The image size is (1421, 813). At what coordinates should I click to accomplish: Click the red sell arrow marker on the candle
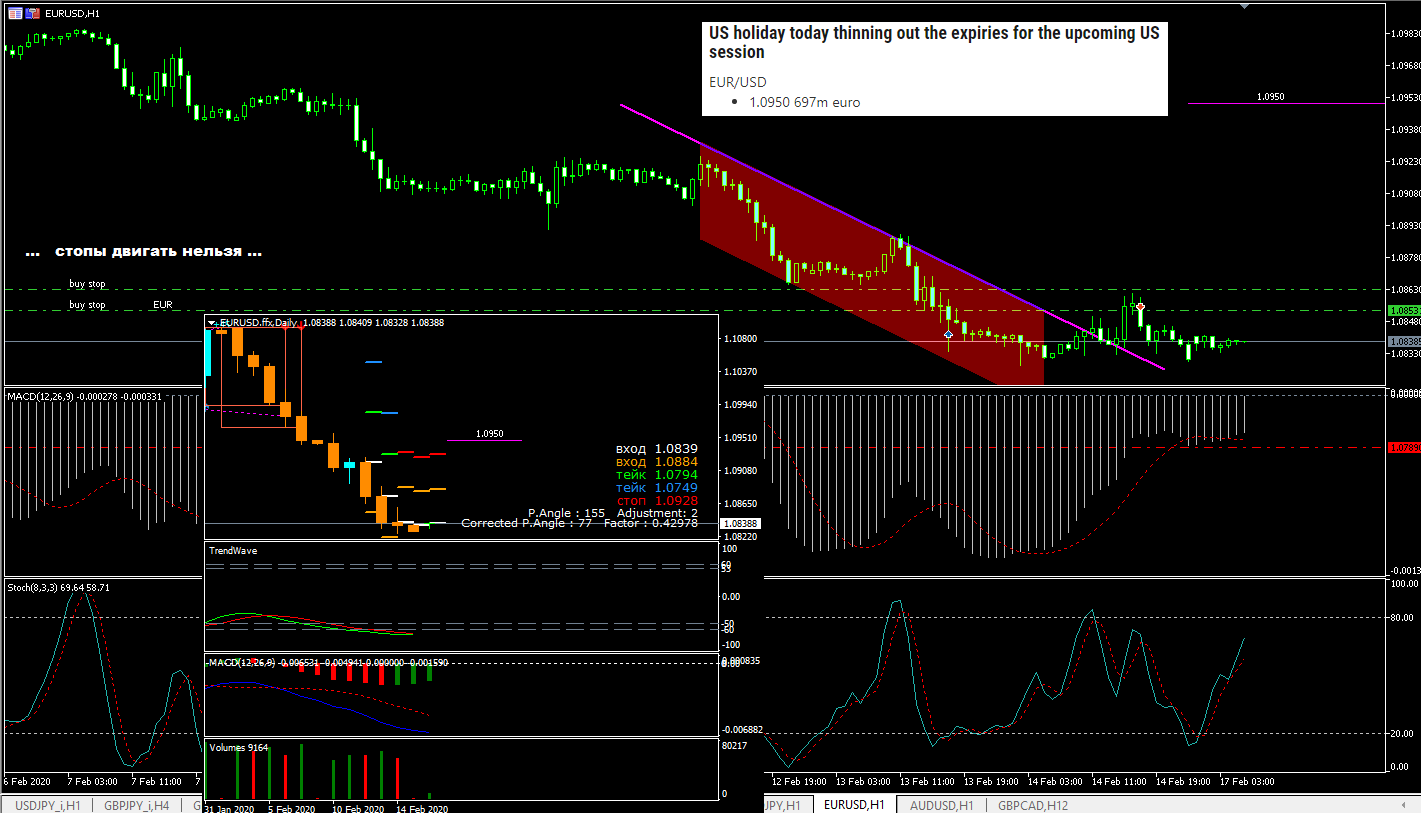tap(1140, 307)
